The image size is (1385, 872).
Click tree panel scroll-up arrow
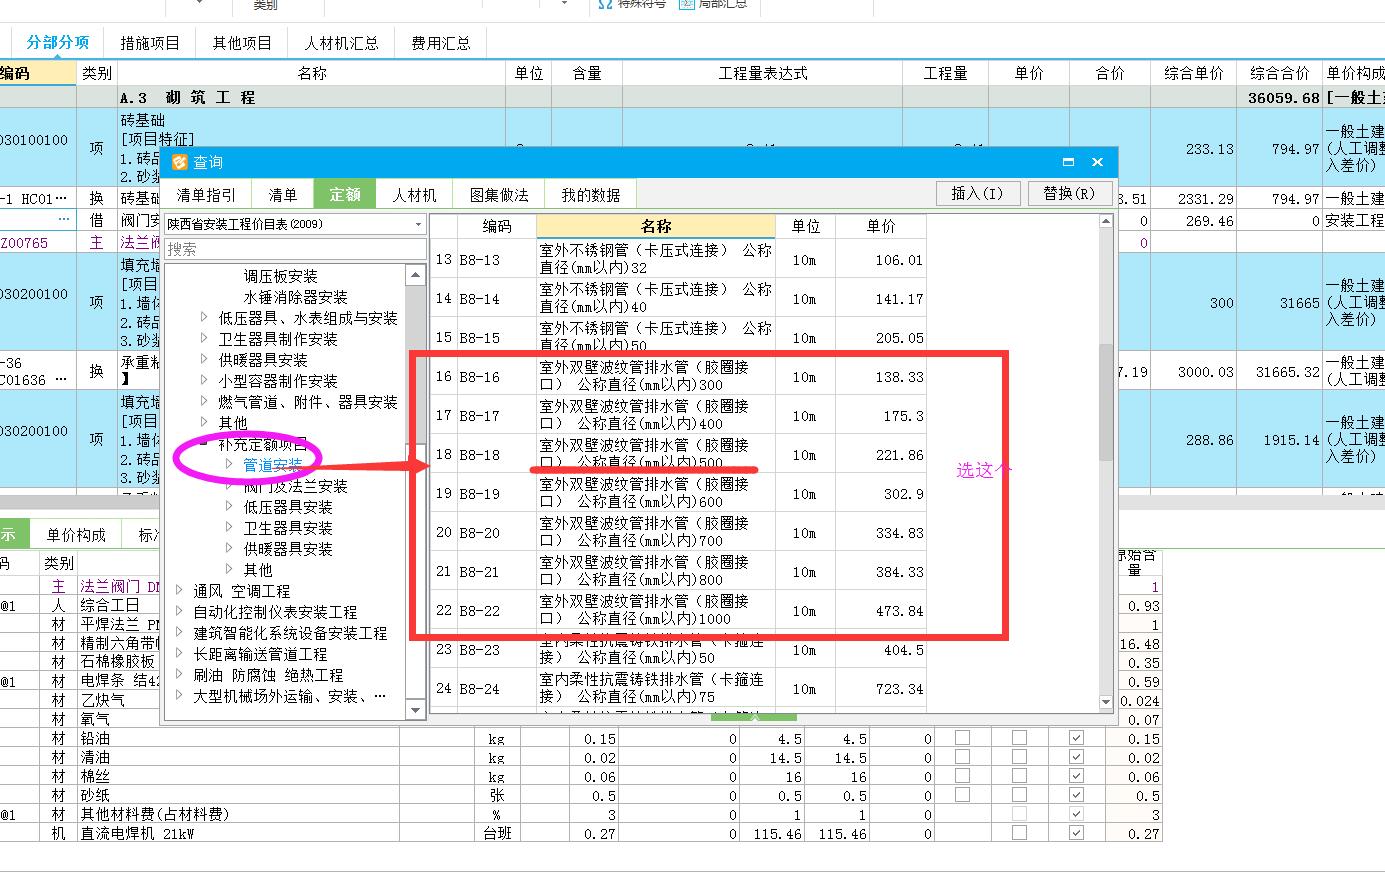[416, 274]
